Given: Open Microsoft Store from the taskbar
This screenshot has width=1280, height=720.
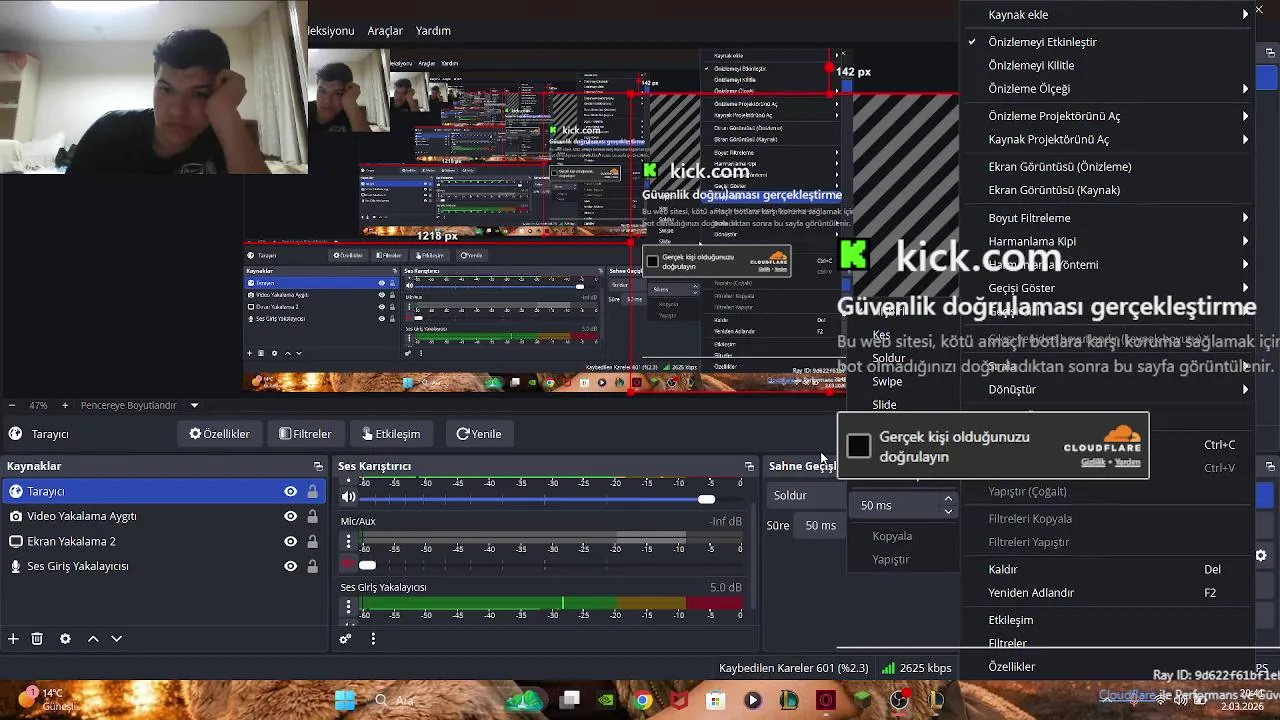Looking at the screenshot, I should tap(715, 700).
